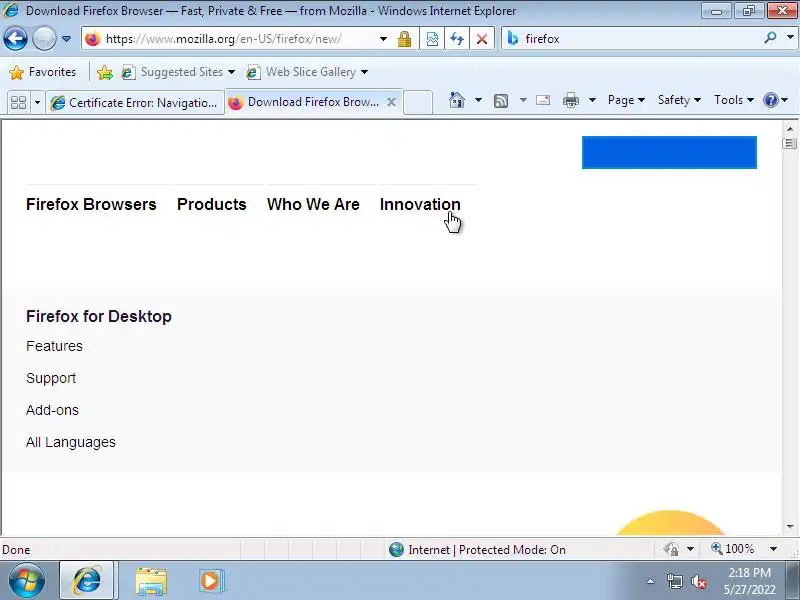Open the Windows Start menu orb

[x=27, y=581]
